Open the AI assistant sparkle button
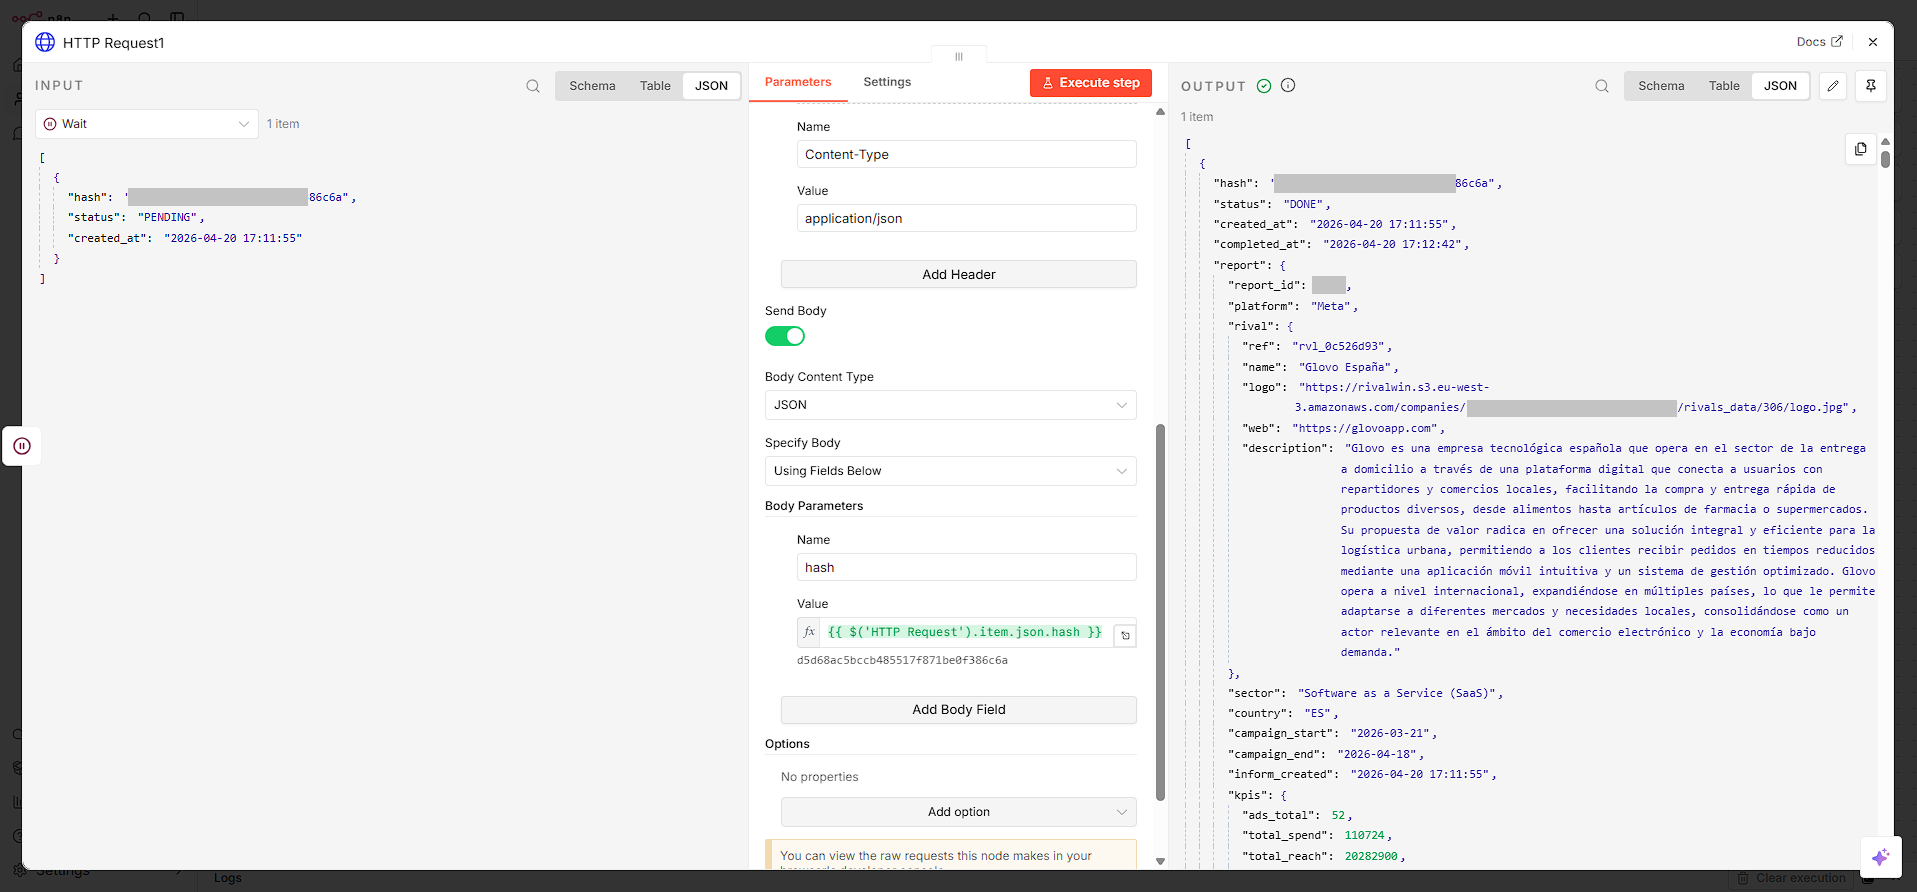Screen dimensions: 1917x892 coord(1880,857)
